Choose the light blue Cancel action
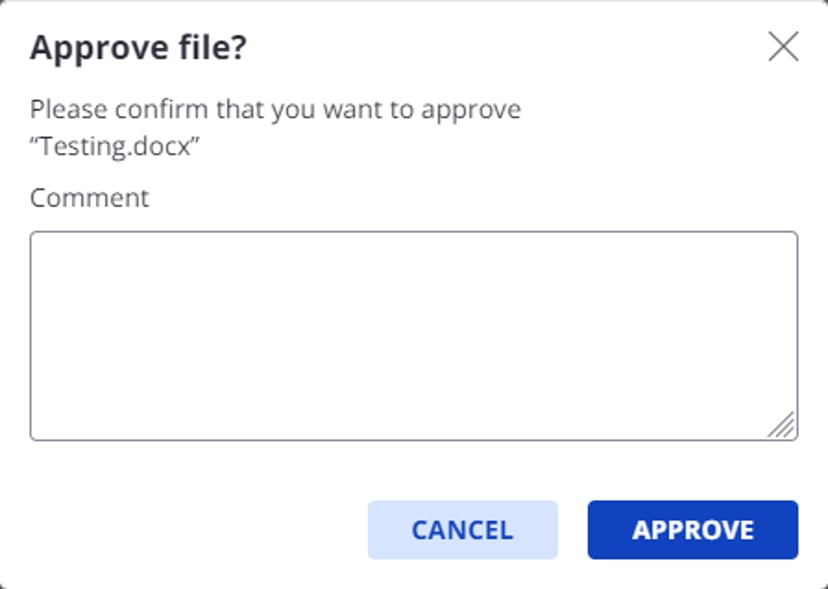This screenshot has width=828, height=589. click(463, 530)
